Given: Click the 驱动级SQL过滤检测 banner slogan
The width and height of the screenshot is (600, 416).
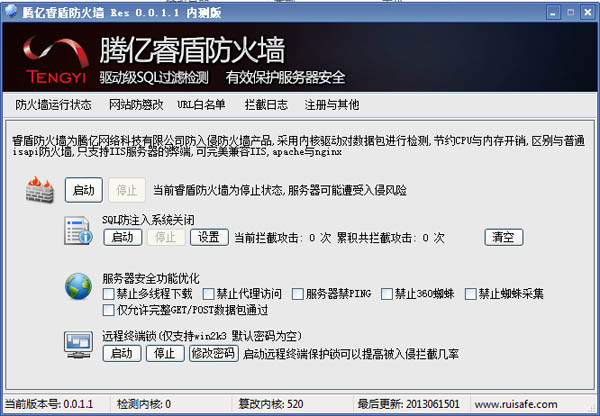Looking at the screenshot, I should click(x=154, y=78).
